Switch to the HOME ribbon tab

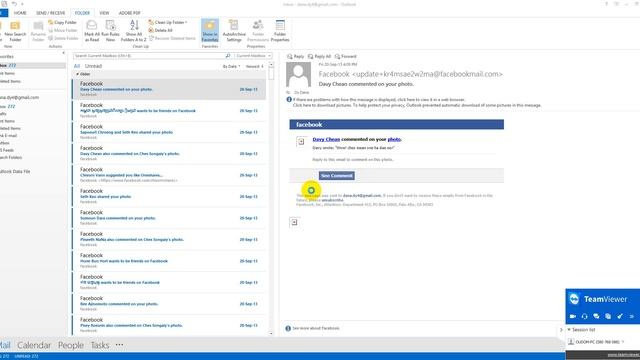click(x=20, y=13)
